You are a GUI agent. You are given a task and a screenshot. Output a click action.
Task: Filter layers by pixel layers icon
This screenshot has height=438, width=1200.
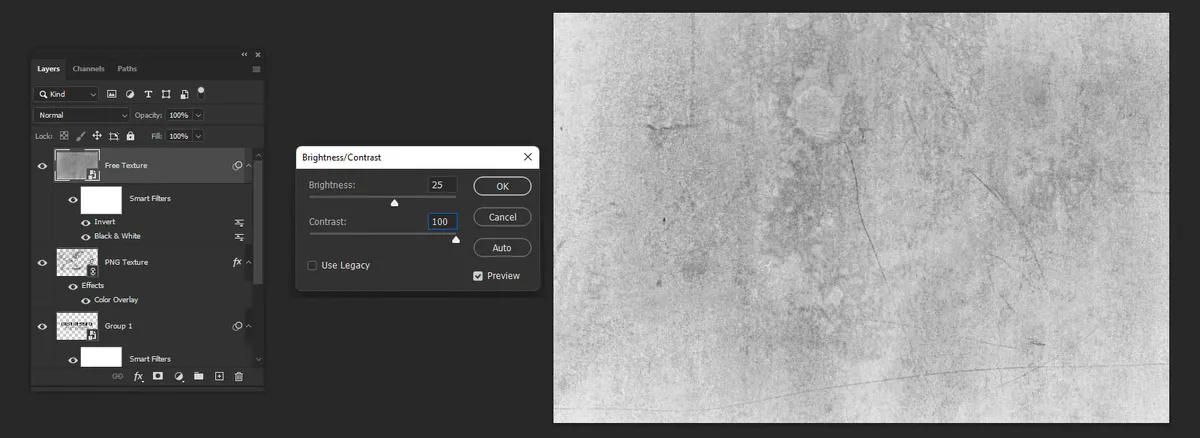[x=112, y=94]
